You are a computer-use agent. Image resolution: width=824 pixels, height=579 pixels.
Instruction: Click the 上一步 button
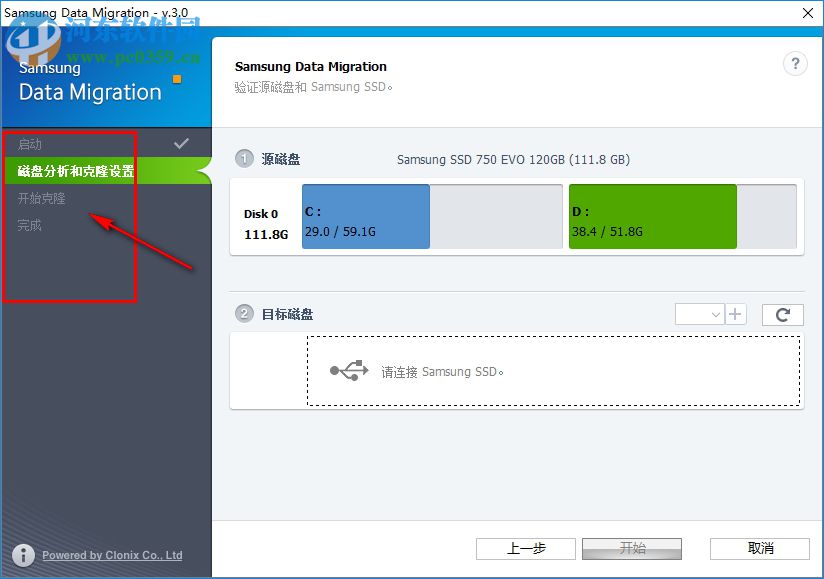pyautogui.click(x=524, y=548)
